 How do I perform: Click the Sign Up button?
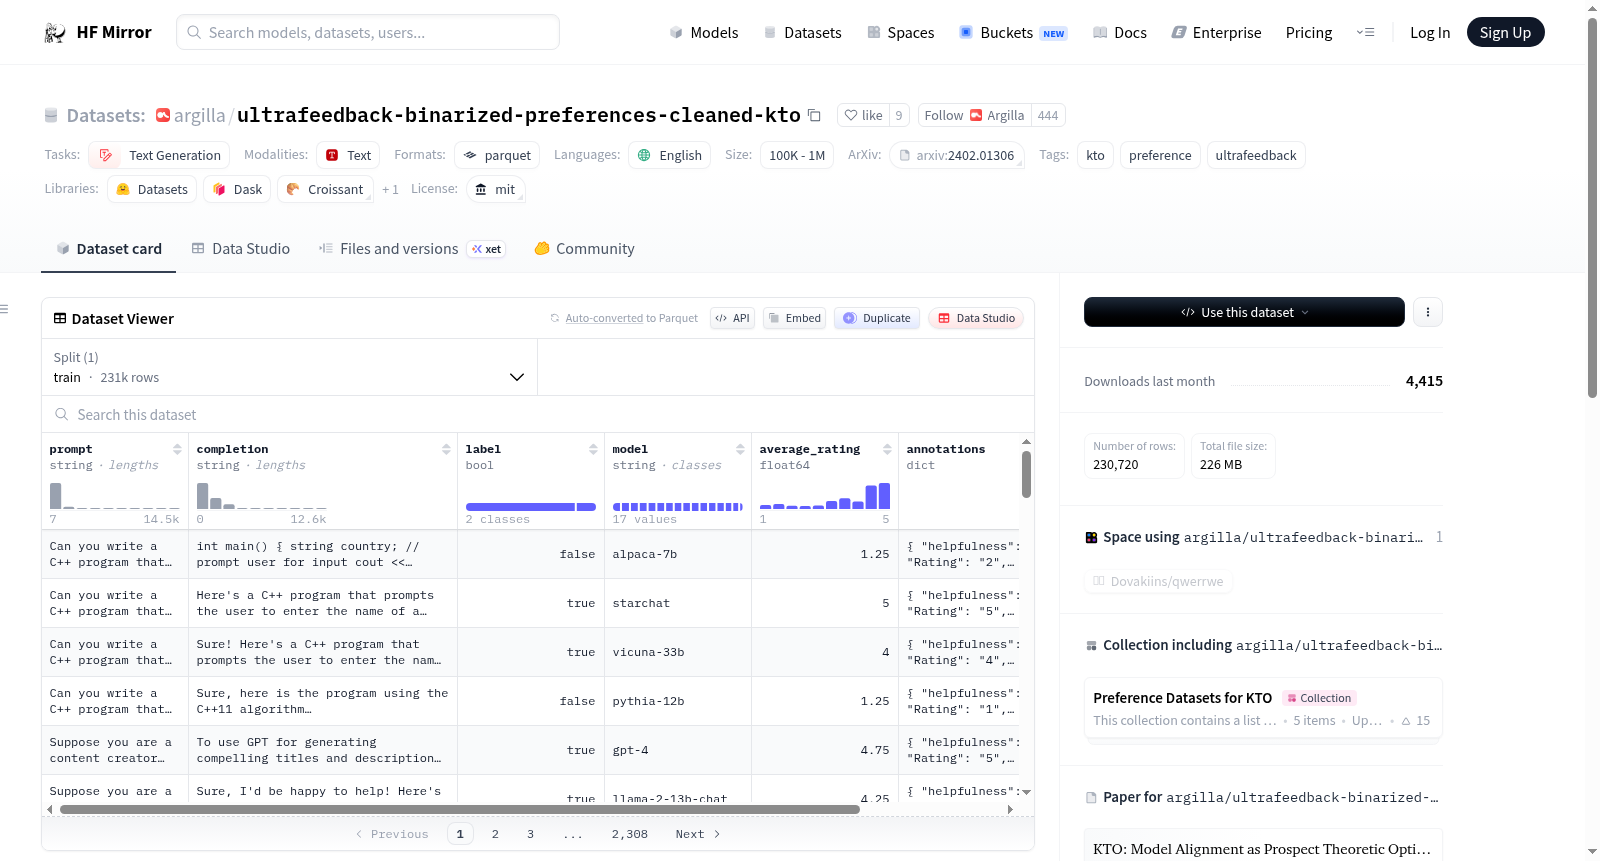pos(1505,33)
